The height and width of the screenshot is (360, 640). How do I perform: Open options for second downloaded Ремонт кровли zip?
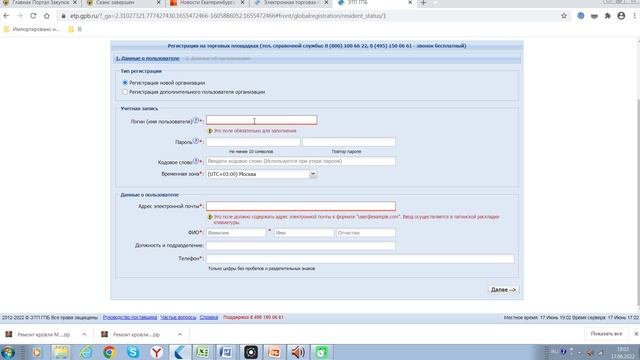[x=180, y=334]
